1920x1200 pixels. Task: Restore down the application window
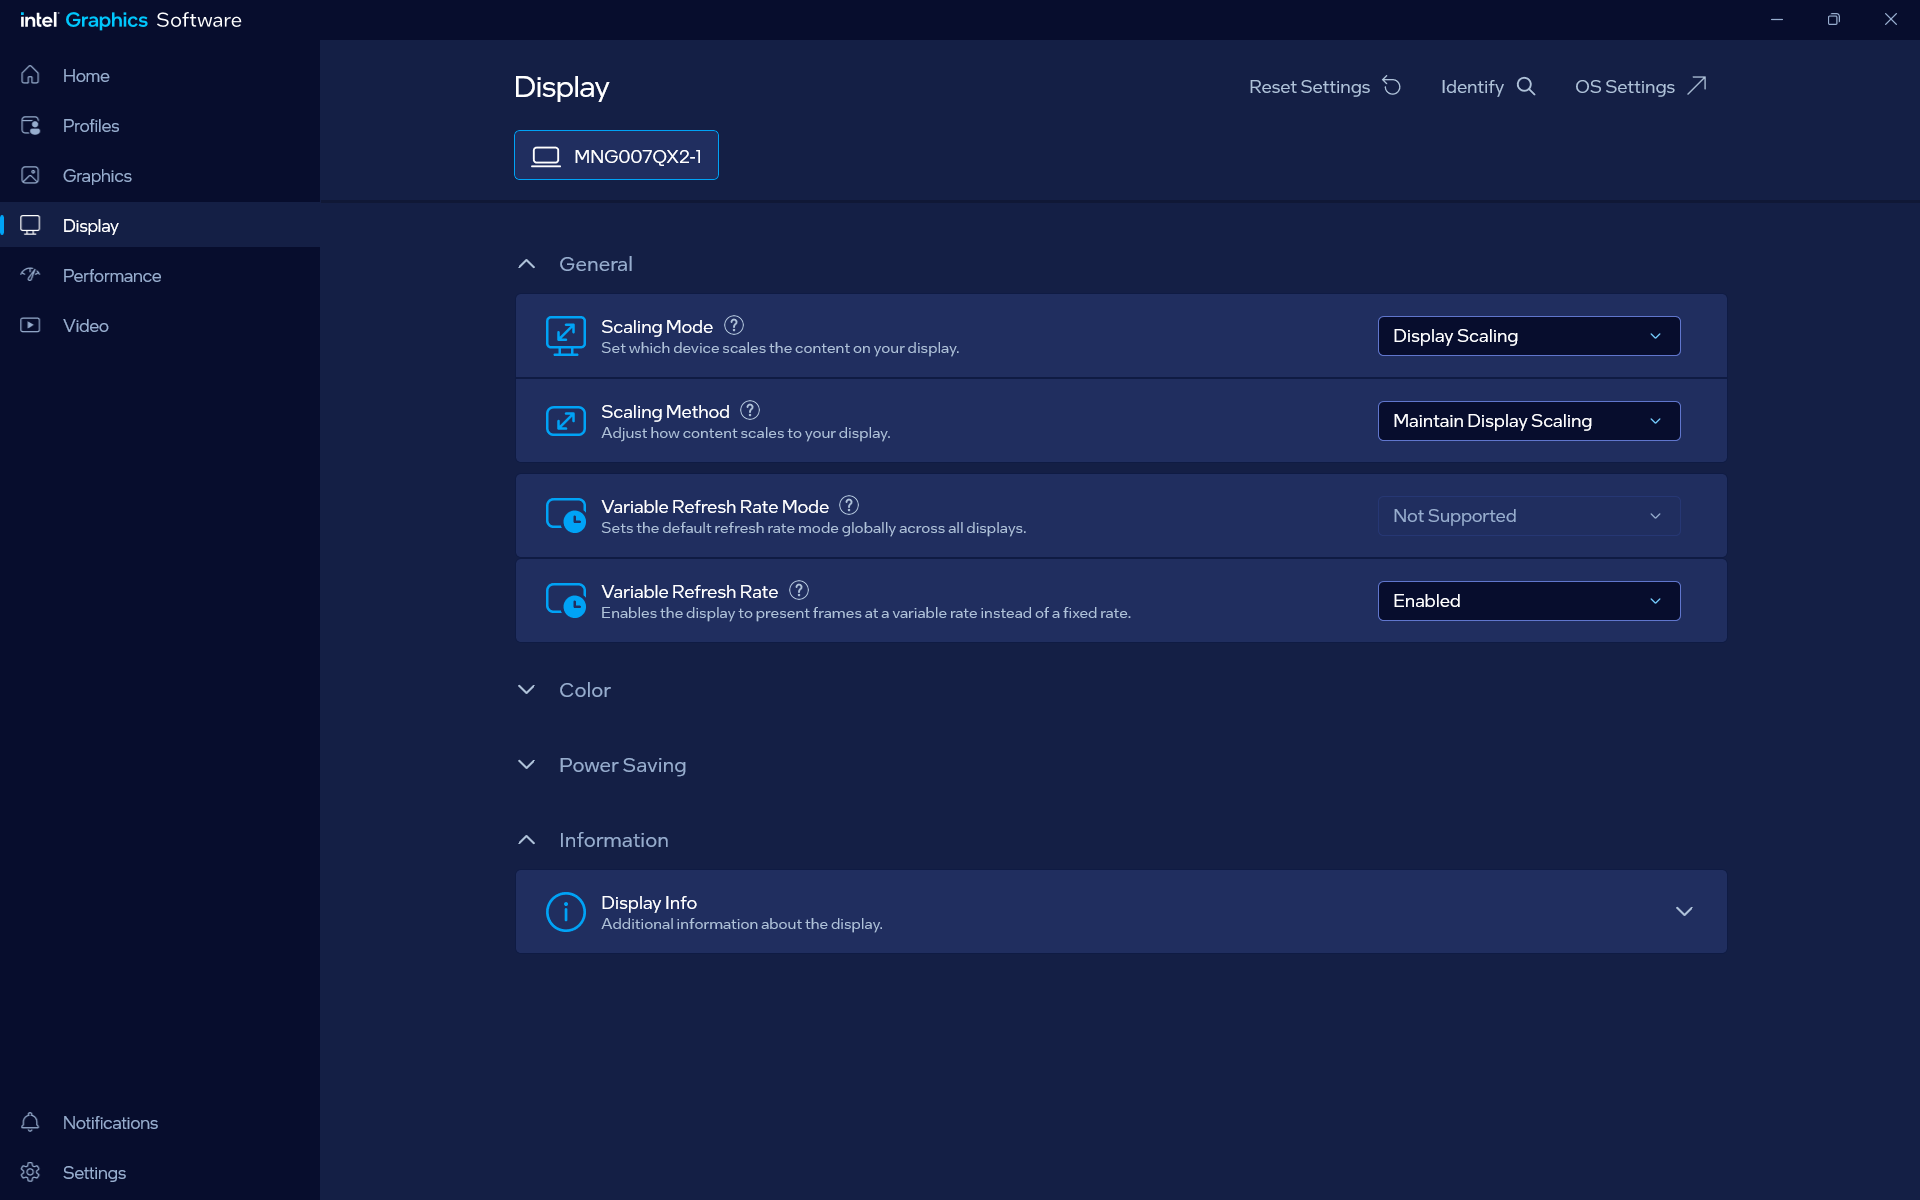(1833, 20)
